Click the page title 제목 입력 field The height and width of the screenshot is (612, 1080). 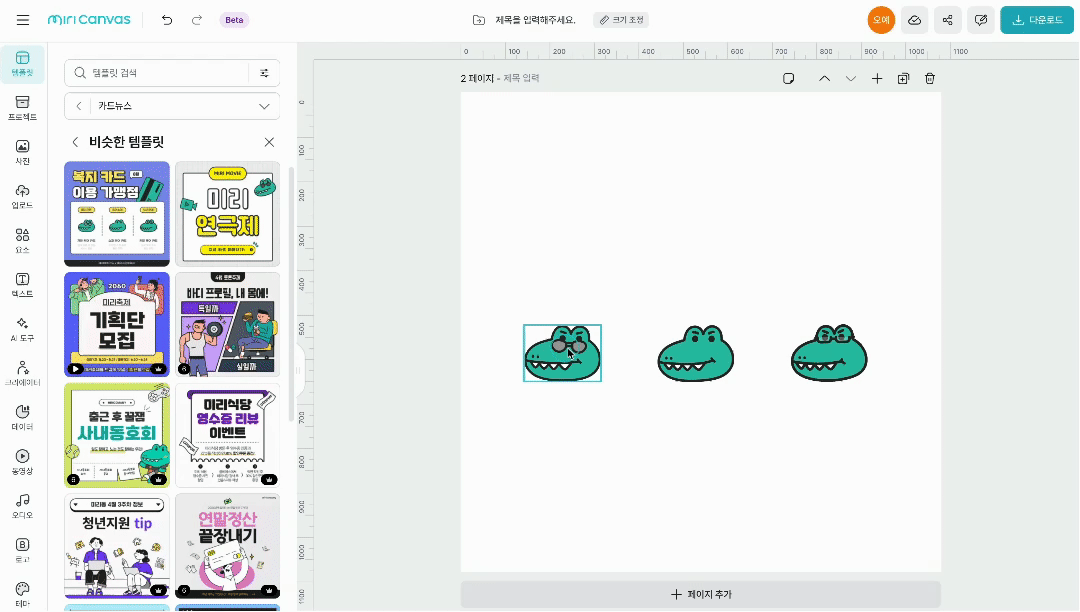point(521,78)
